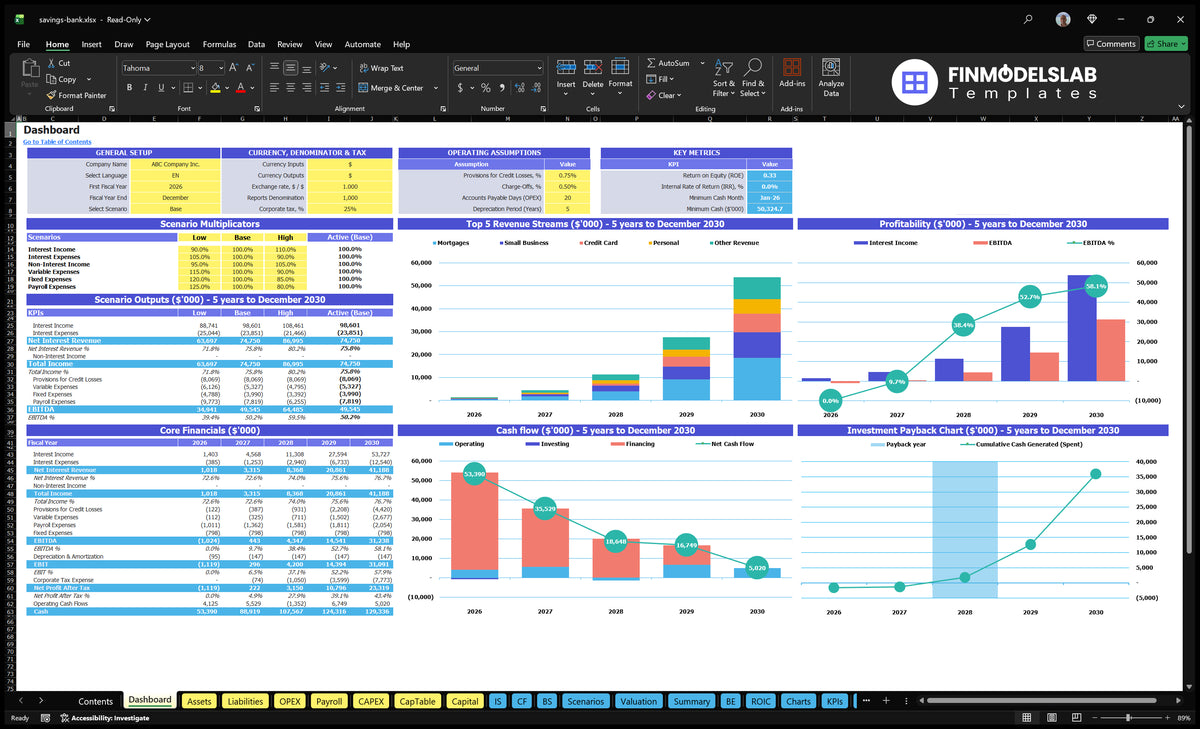1200x729 pixels.
Task: Open the Comments pane
Action: tap(1111, 44)
